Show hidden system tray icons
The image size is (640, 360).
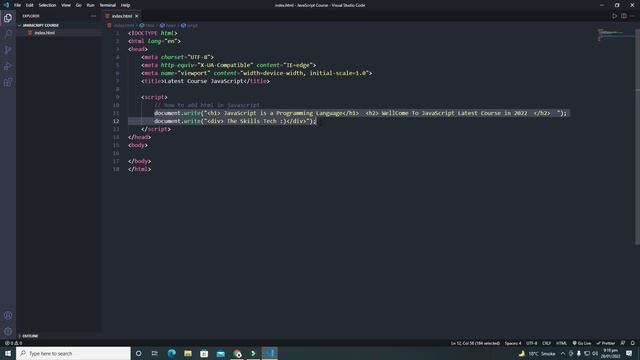(x=563, y=353)
